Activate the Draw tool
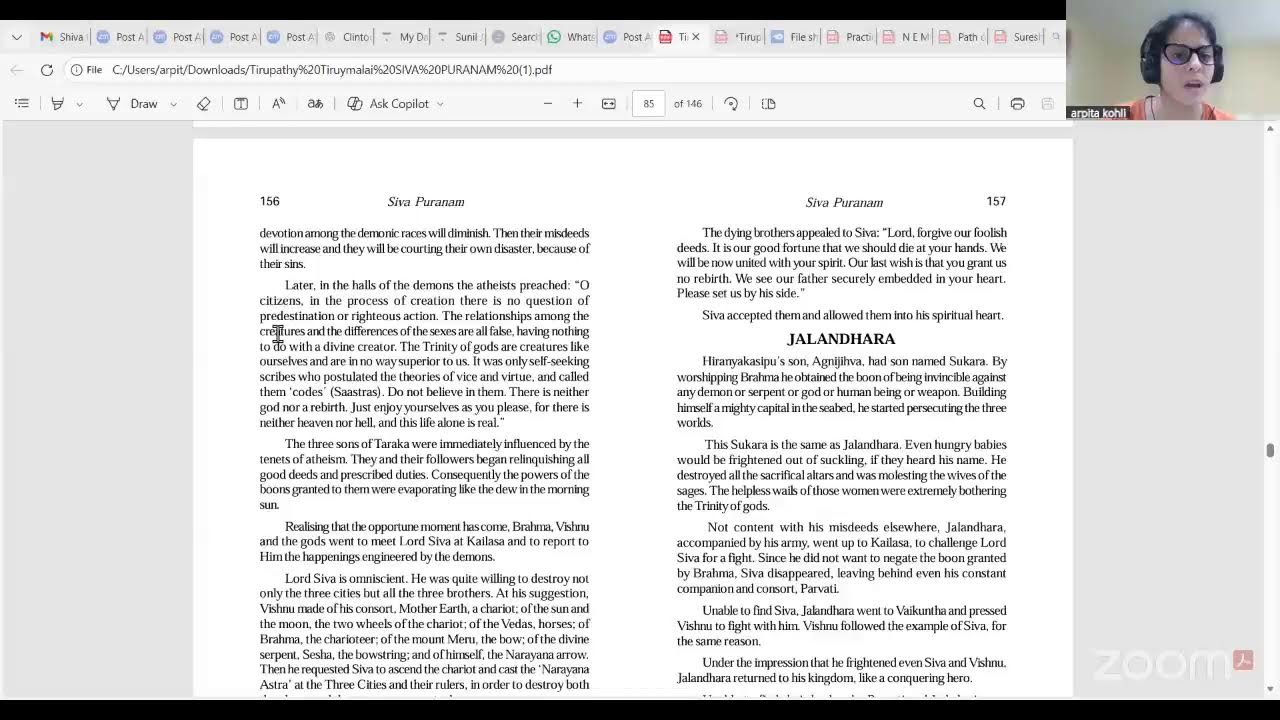 click(132, 103)
